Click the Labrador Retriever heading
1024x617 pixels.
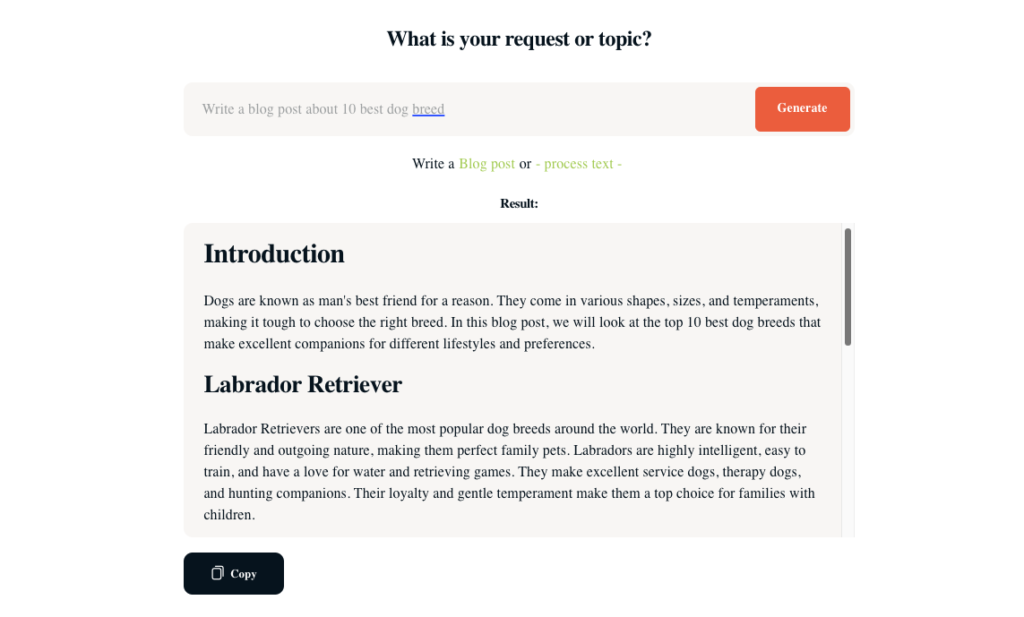click(303, 385)
